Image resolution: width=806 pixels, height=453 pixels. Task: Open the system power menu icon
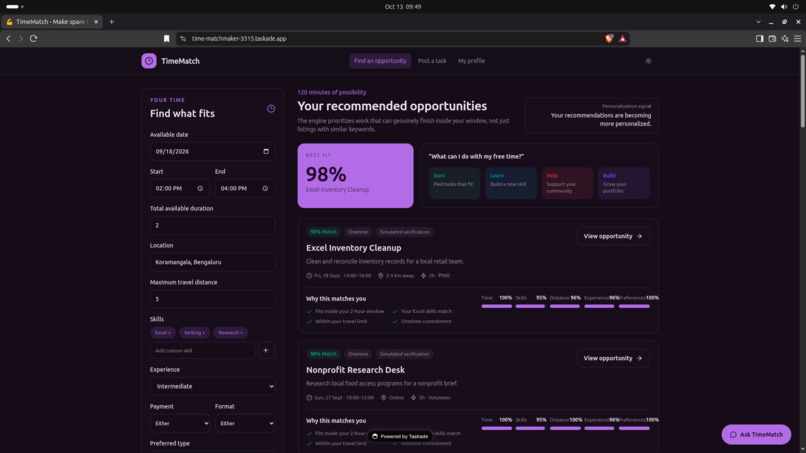(796, 7)
